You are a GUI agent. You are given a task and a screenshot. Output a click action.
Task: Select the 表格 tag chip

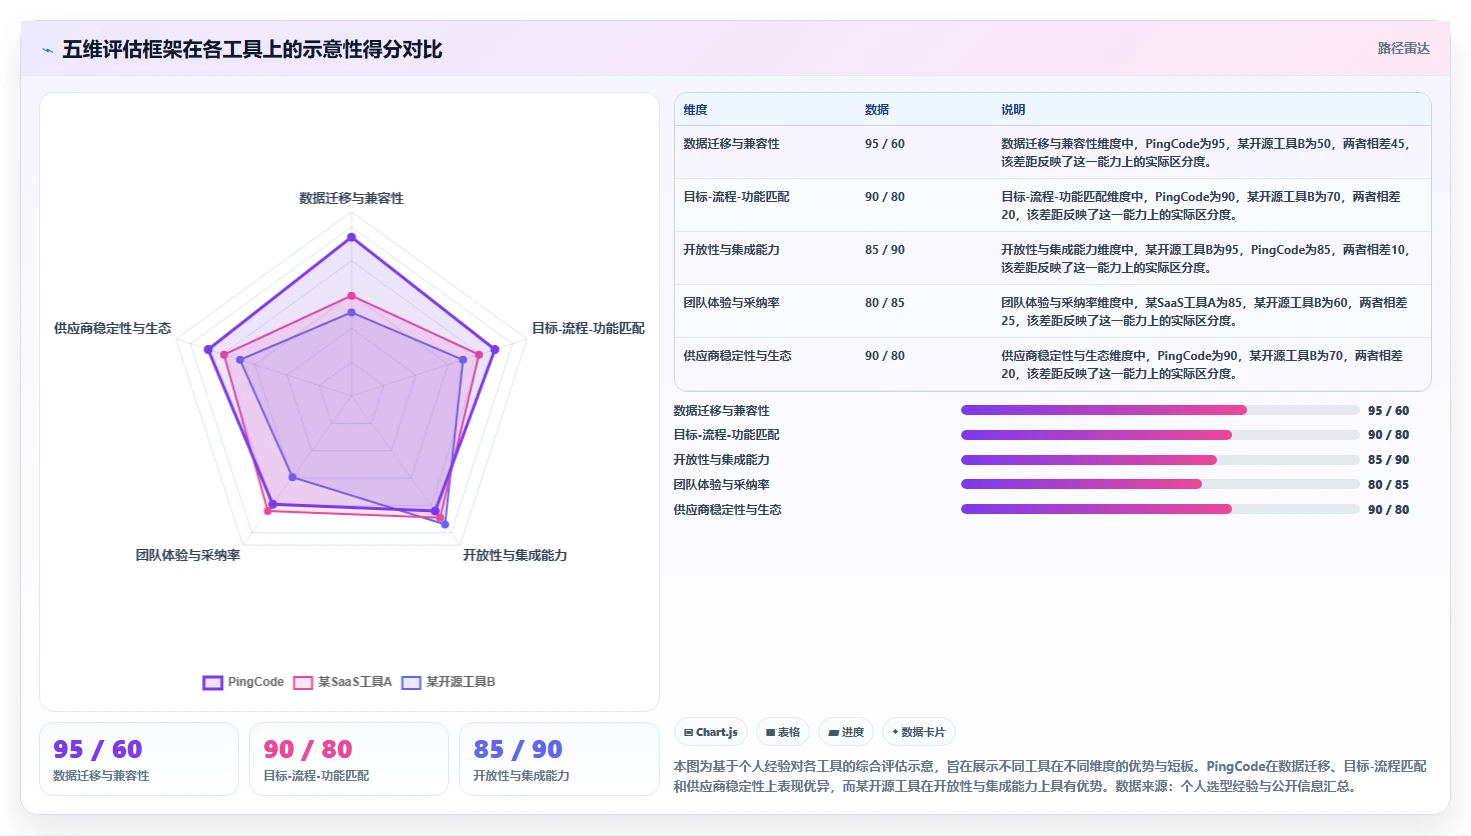783,732
